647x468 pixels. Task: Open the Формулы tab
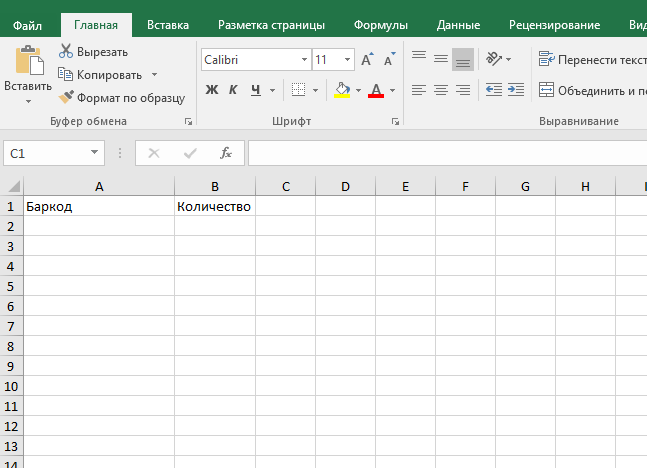tap(380, 25)
